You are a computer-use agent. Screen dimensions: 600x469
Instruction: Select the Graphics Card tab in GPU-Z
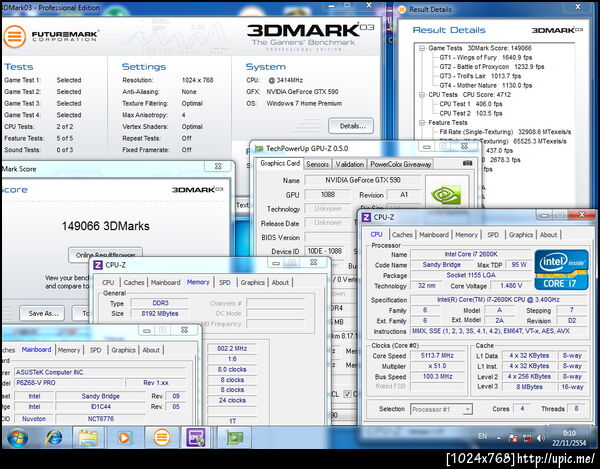click(280, 163)
